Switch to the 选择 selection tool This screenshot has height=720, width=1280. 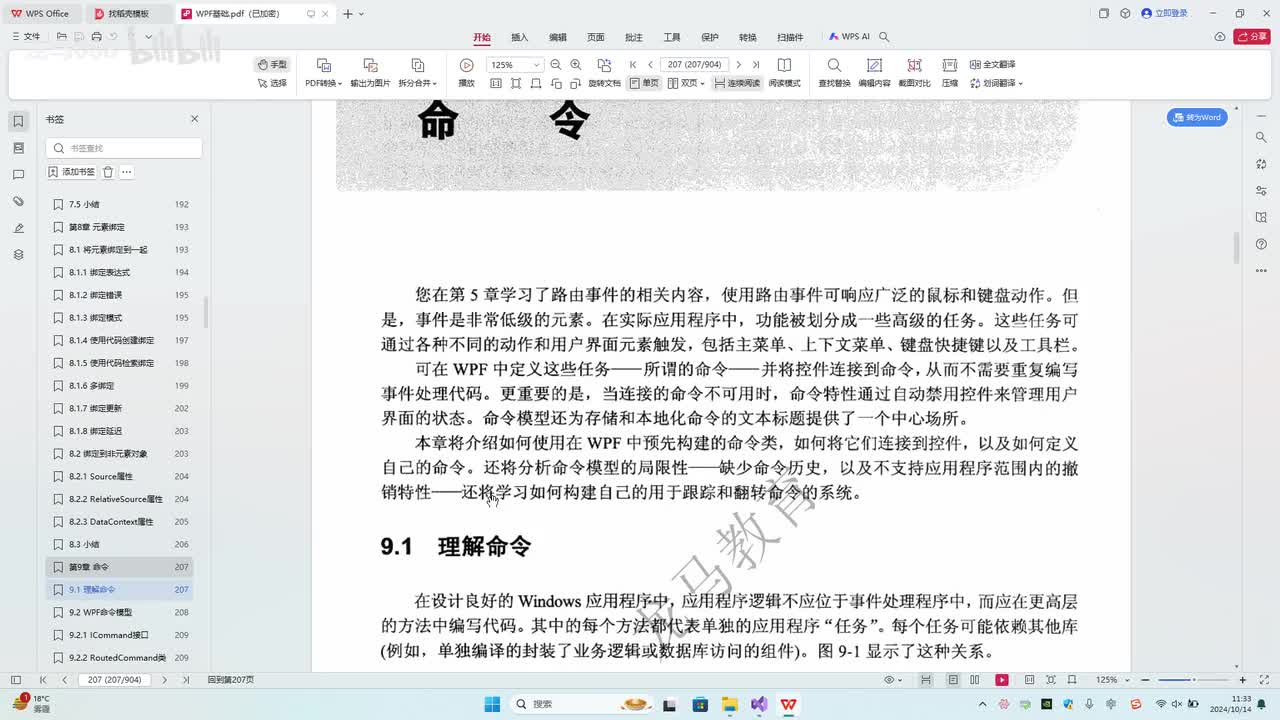[271, 83]
